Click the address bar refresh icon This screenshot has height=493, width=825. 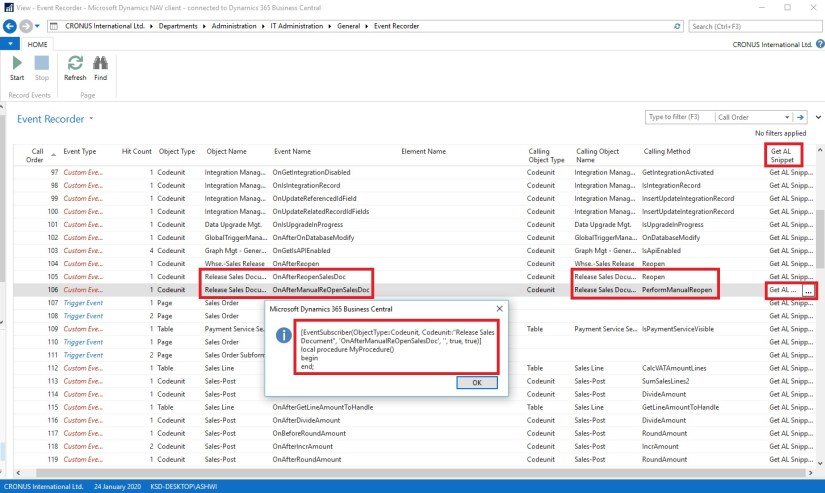tap(677, 26)
